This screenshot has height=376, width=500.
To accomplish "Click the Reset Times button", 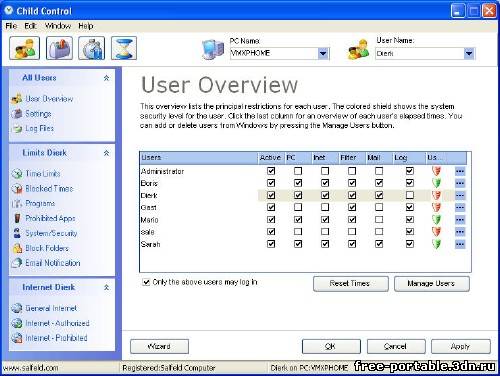I will [351, 284].
